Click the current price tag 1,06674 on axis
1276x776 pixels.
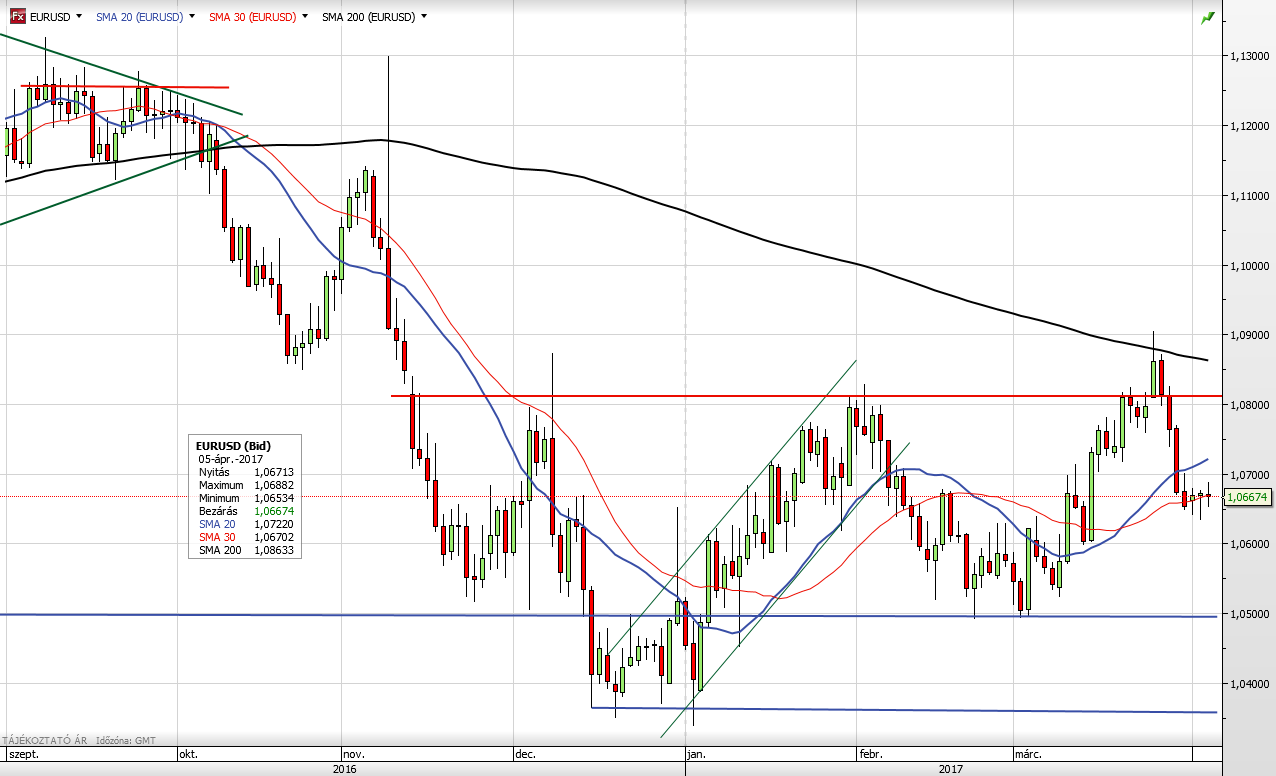pyautogui.click(x=1247, y=496)
